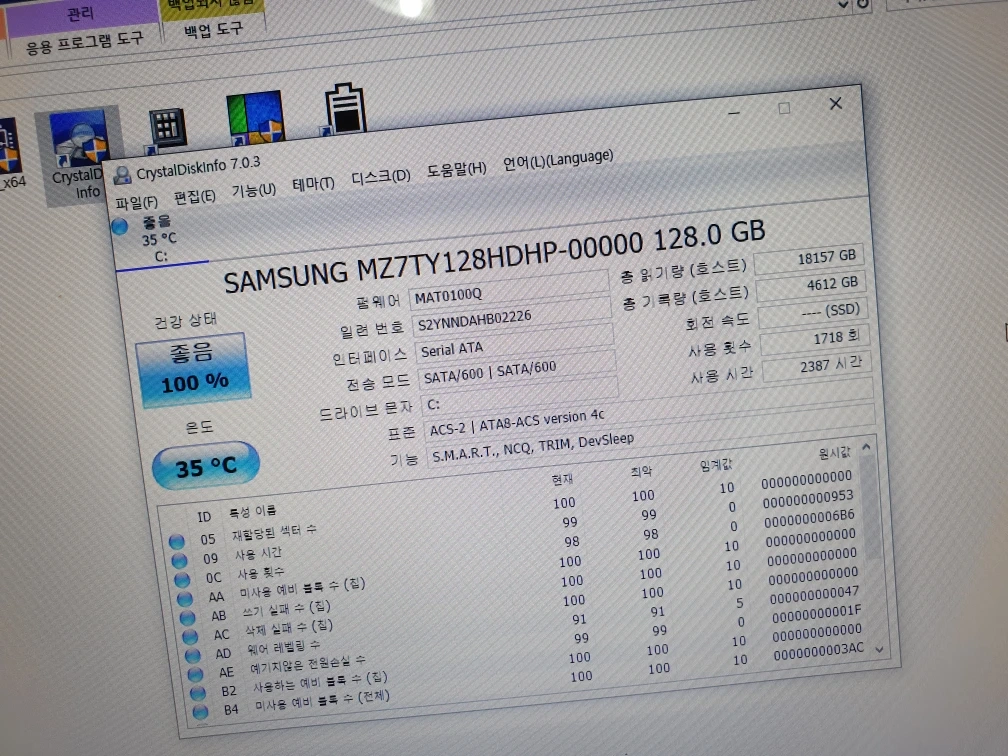This screenshot has width=1008, height=756.
Task: Click the CrystalDiskInfo title bar app icon
Action: [x=122, y=175]
